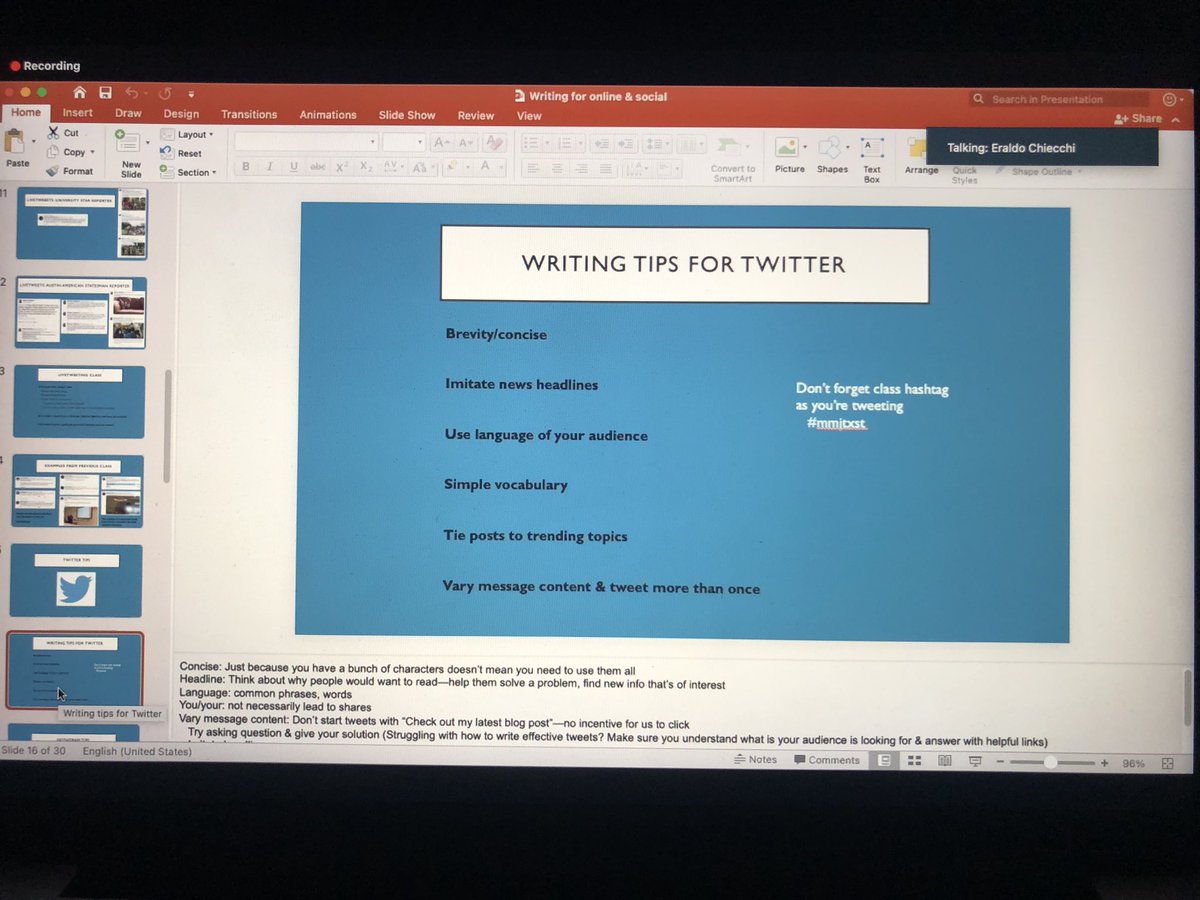Open the Review tab

(476, 115)
